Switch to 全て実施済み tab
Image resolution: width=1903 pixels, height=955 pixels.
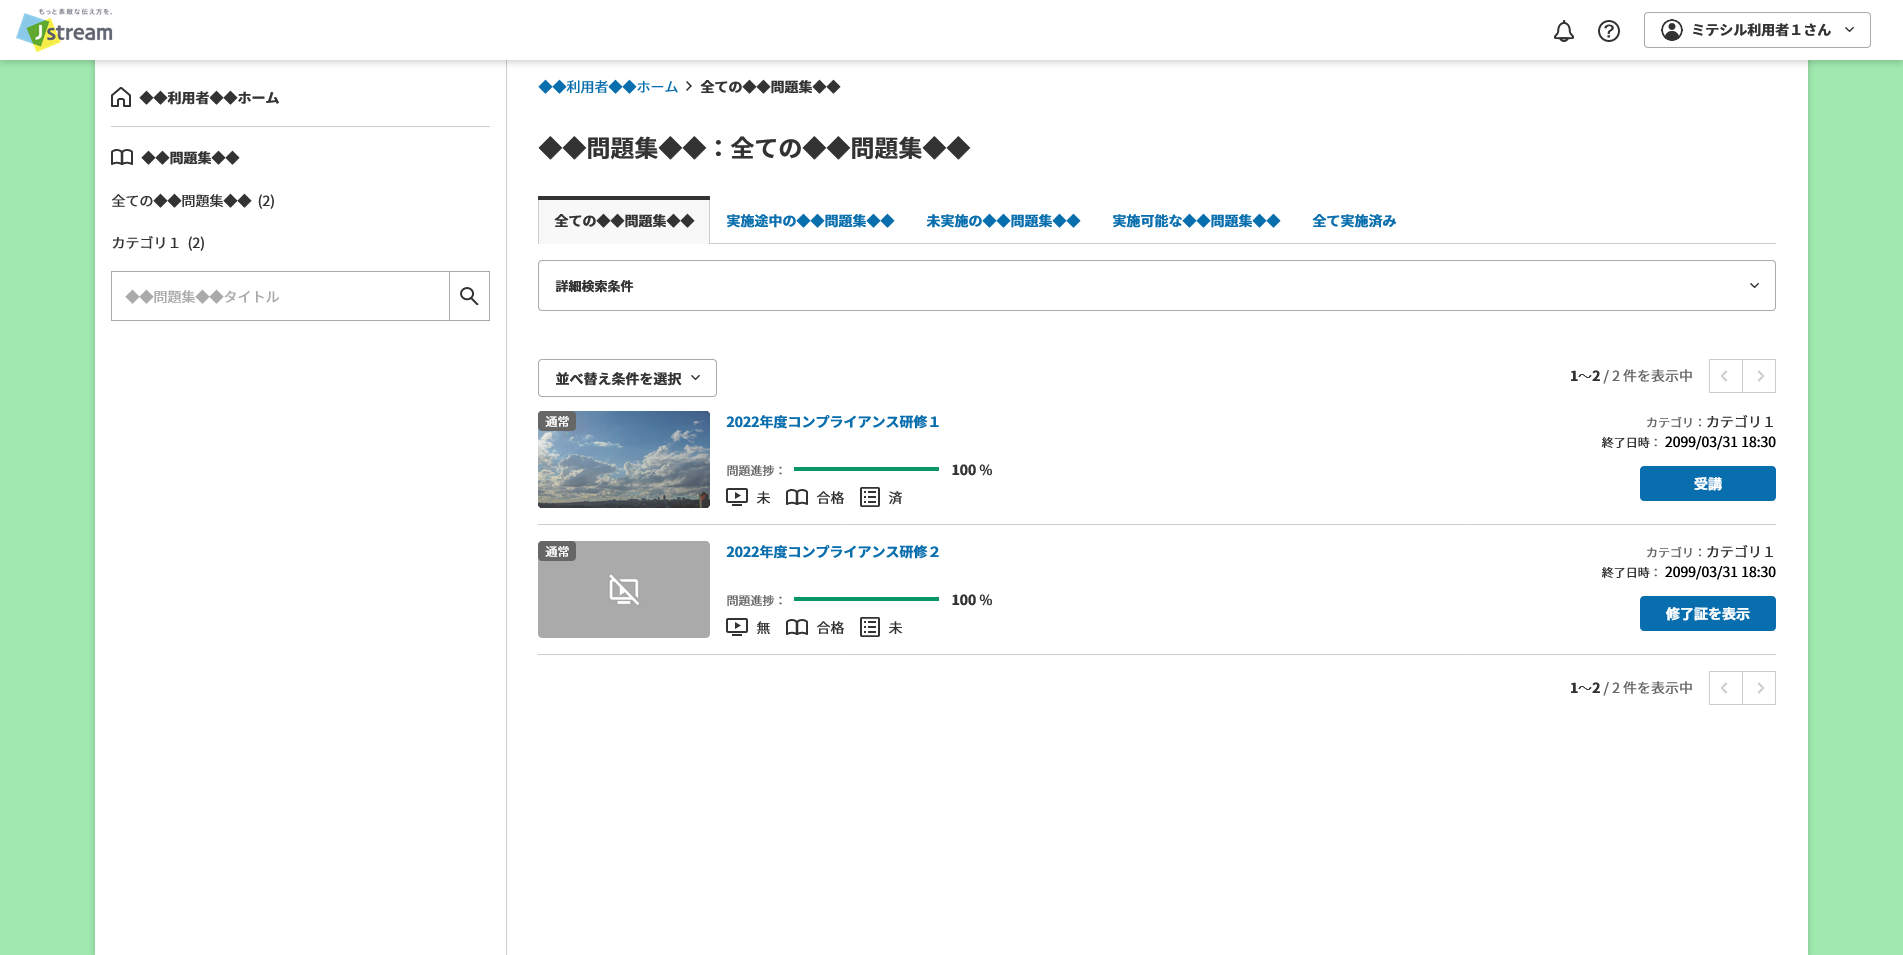tap(1354, 221)
